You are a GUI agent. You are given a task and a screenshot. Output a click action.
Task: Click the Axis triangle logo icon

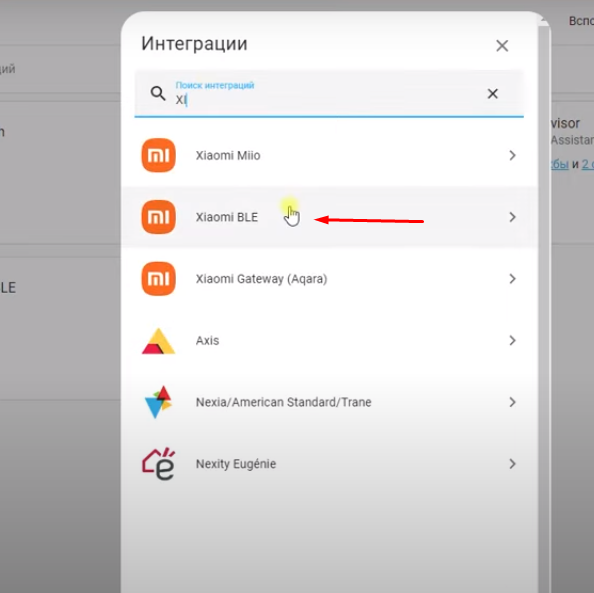(158, 341)
